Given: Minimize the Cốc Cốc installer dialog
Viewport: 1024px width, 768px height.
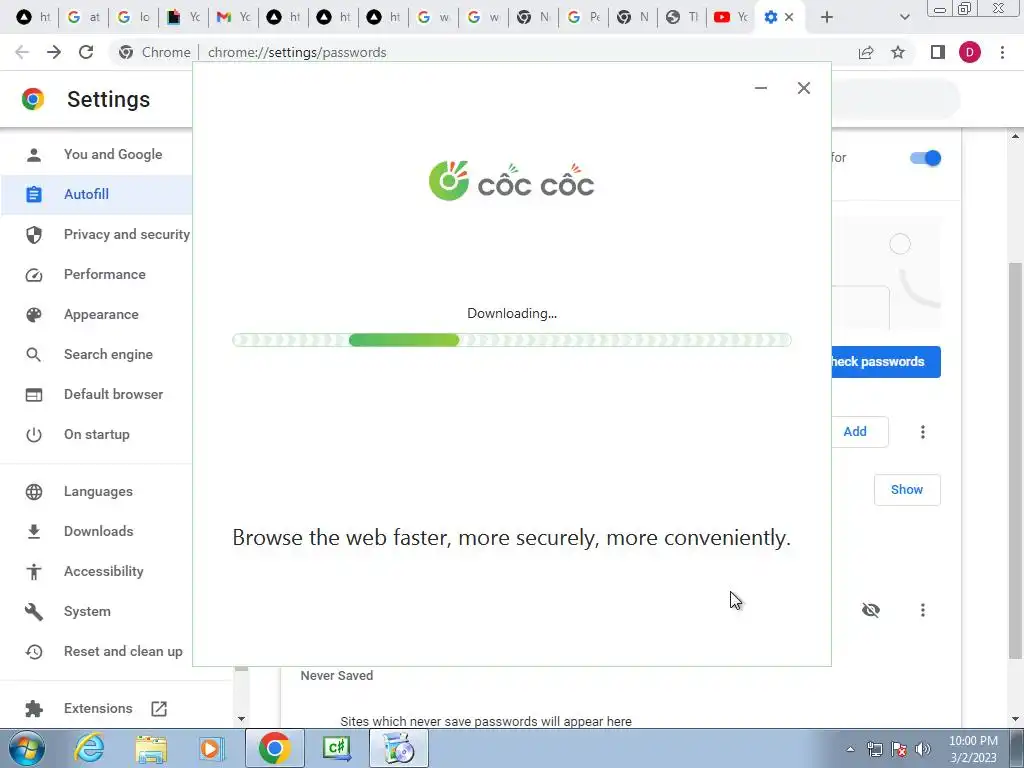Looking at the screenshot, I should pos(761,88).
